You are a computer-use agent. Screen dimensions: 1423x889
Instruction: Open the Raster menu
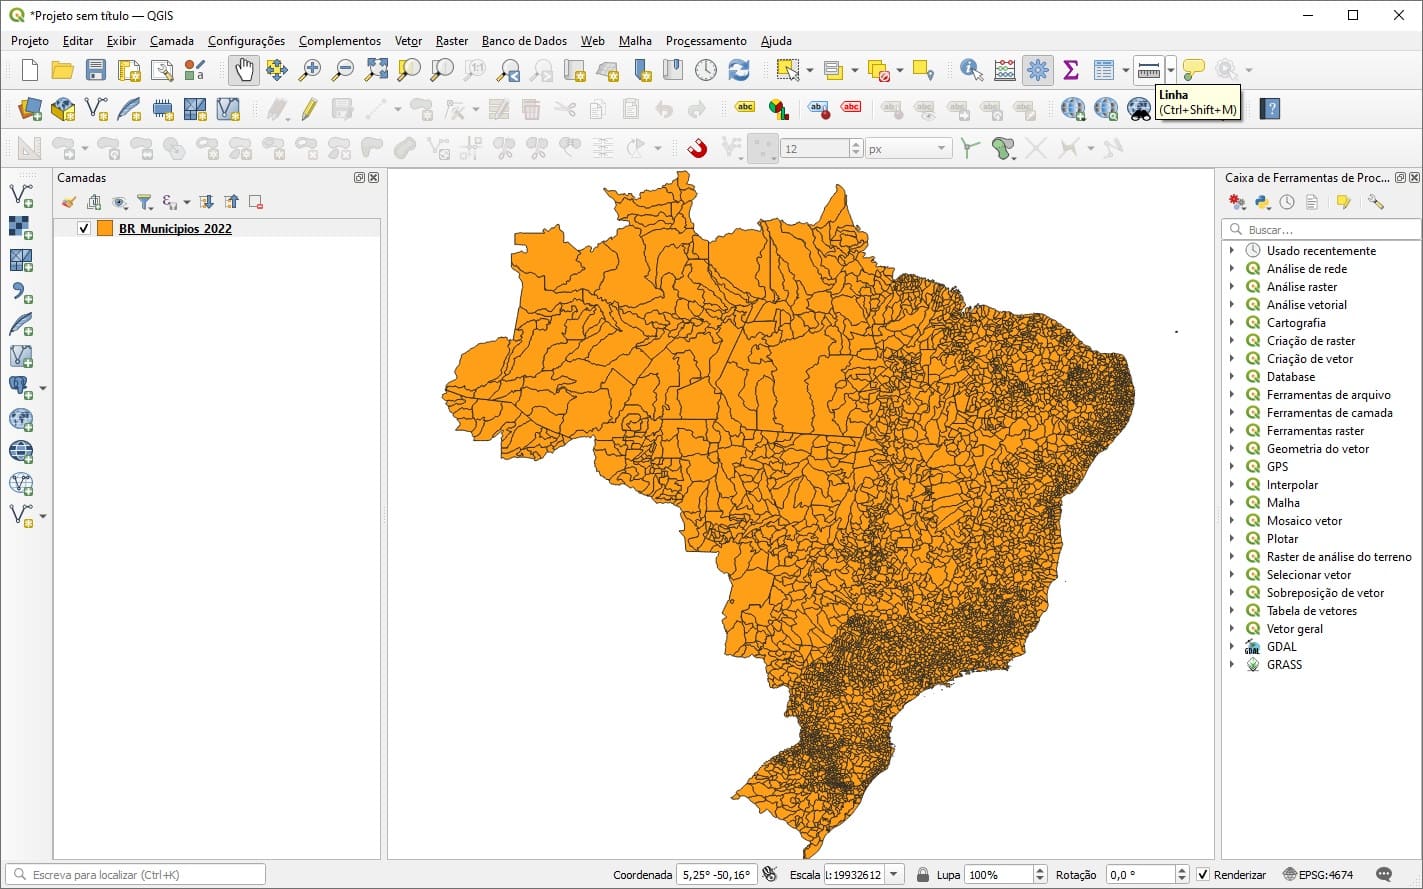click(452, 41)
